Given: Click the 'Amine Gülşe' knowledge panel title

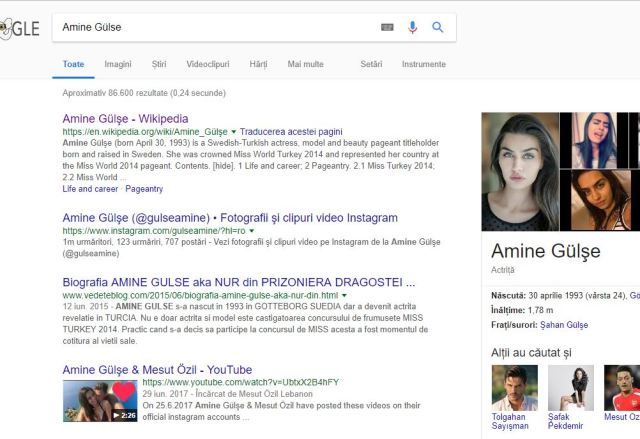Looking at the screenshot, I should 546,251.
